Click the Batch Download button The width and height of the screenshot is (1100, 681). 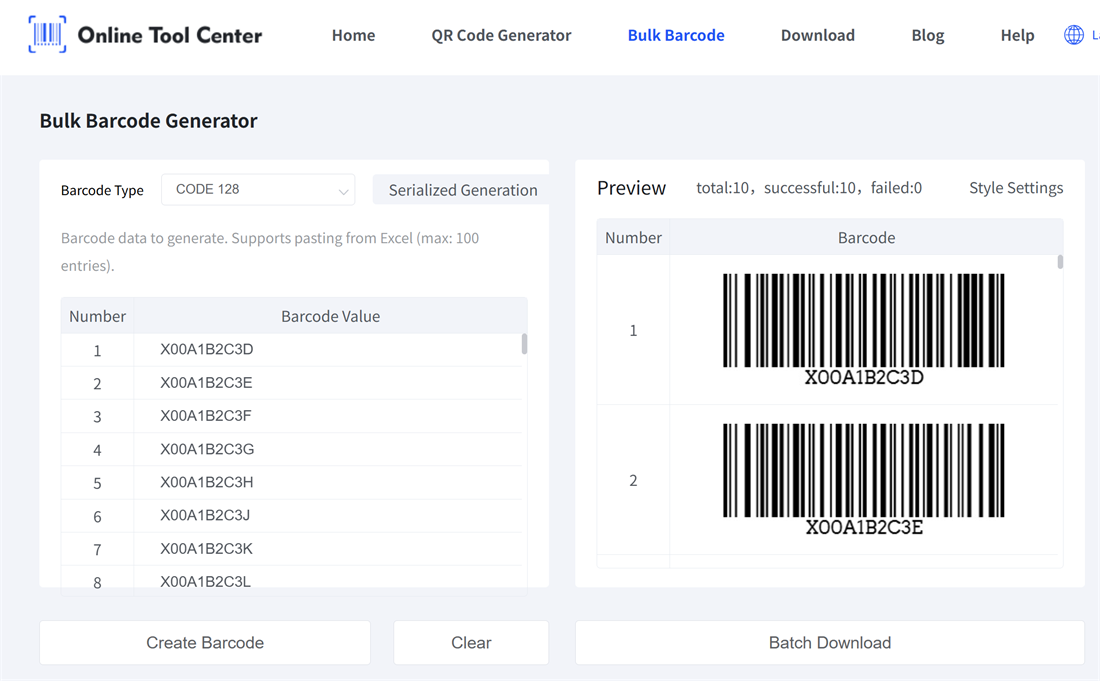click(x=830, y=642)
